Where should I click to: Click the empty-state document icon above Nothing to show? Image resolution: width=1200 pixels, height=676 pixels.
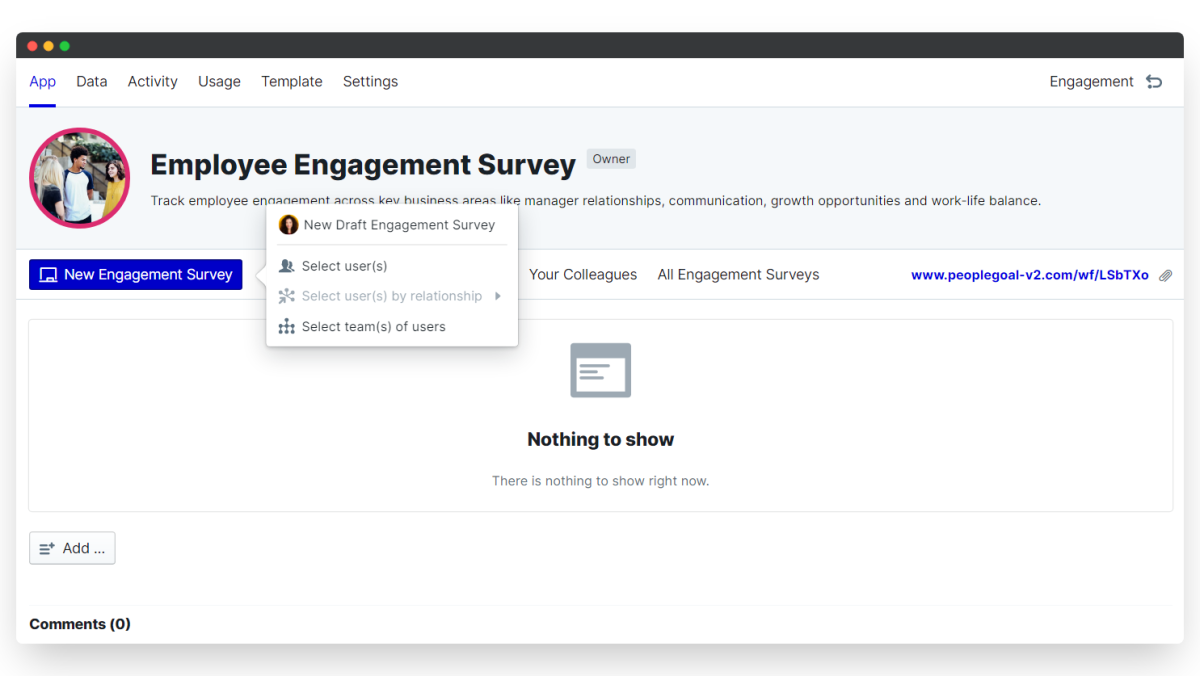pos(600,370)
